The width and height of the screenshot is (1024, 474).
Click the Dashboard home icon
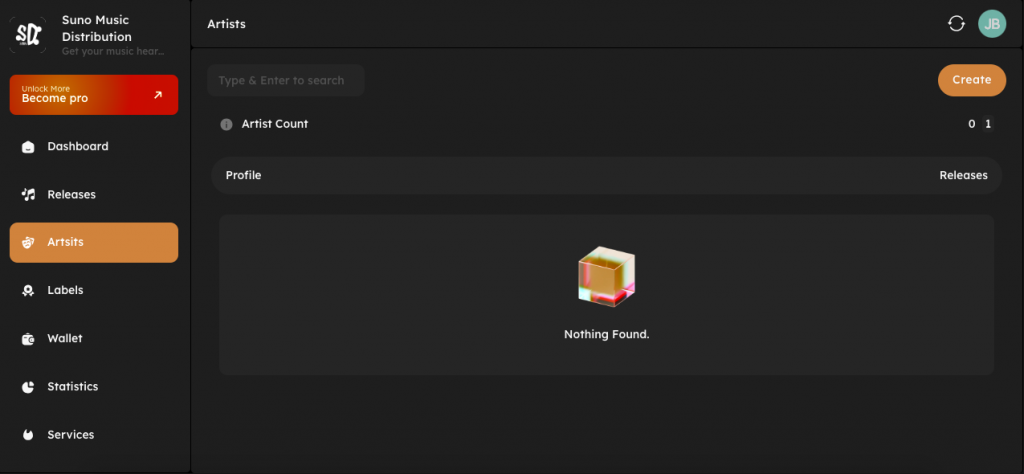click(x=28, y=147)
